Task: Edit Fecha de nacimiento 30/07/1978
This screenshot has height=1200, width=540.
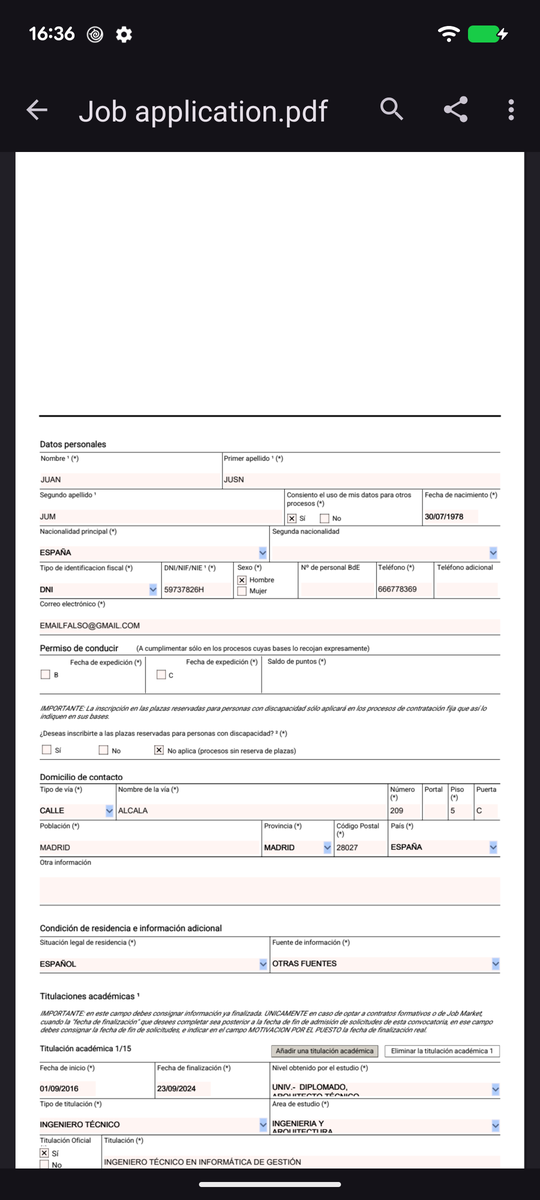Action: click(451, 517)
